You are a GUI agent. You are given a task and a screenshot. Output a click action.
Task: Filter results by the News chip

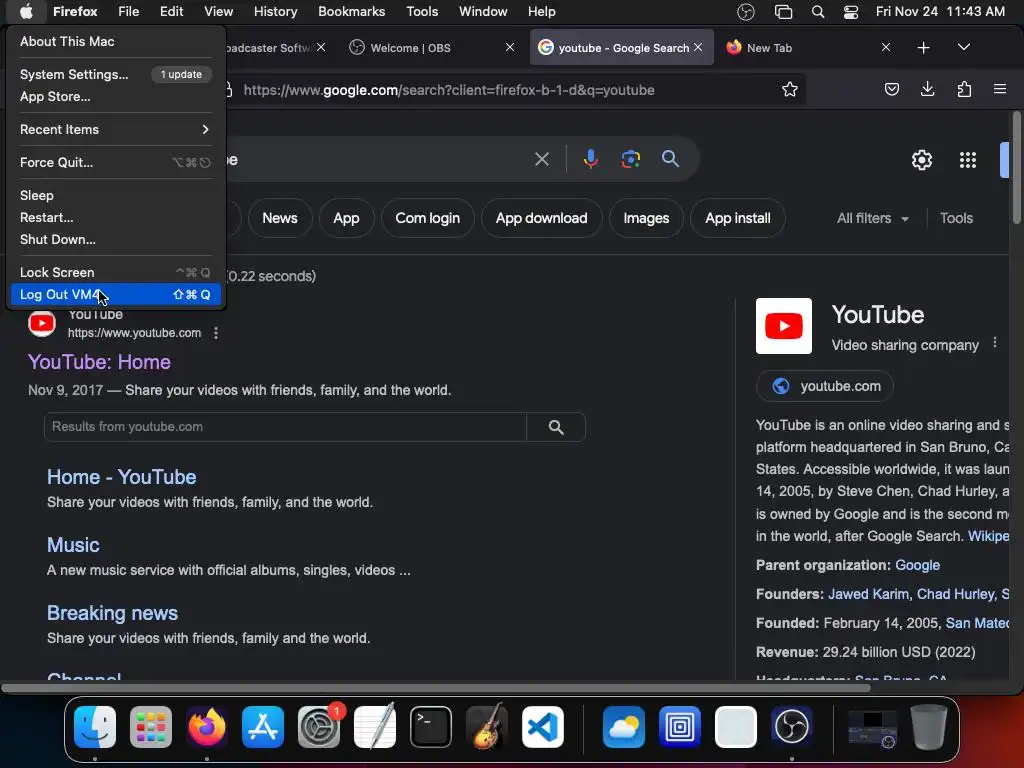280,218
